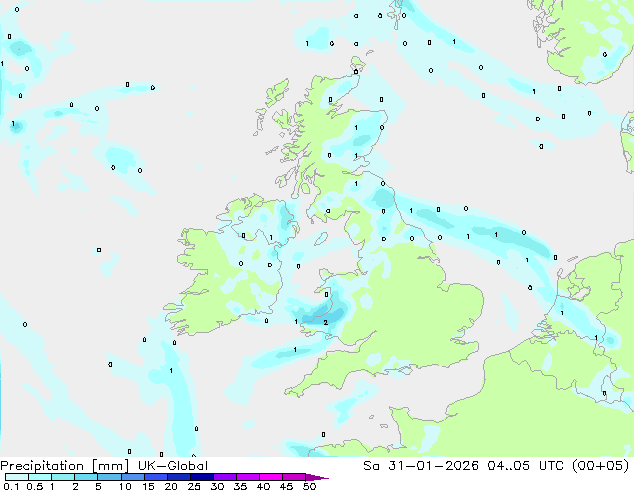
Task: Select the 30–35 mm violet legend swatch
Action: click(x=224, y=477)
